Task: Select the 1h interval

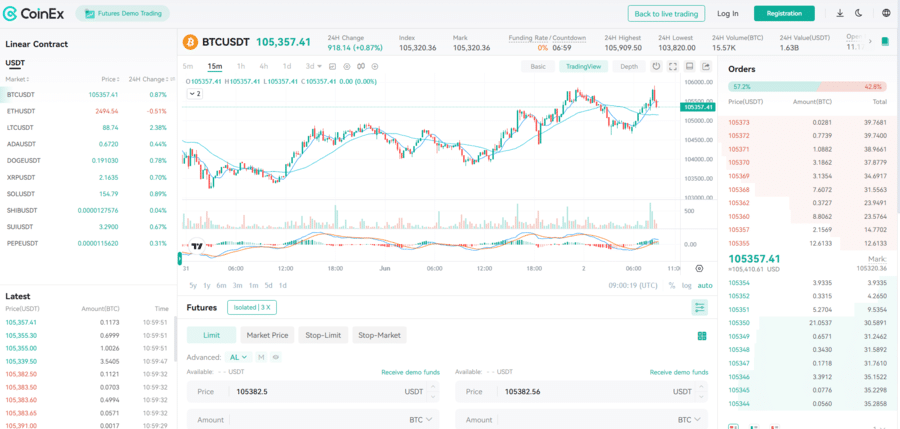Action: 241,67
